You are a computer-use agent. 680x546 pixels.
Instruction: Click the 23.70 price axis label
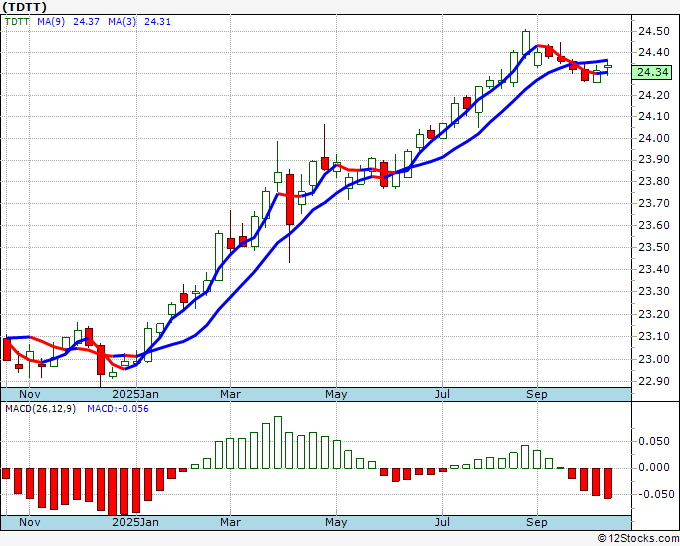coord(654,203)
